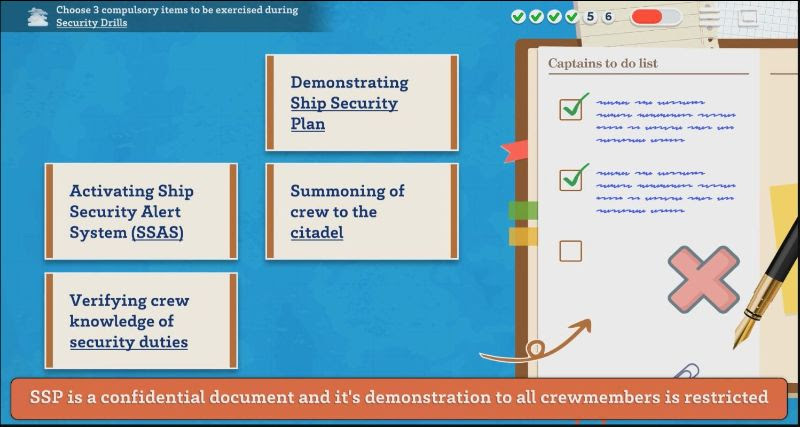Viewport: 800px width, 427px height.
Task: Click the red X wrong-answer mark
Action: [x=703, y=280]
